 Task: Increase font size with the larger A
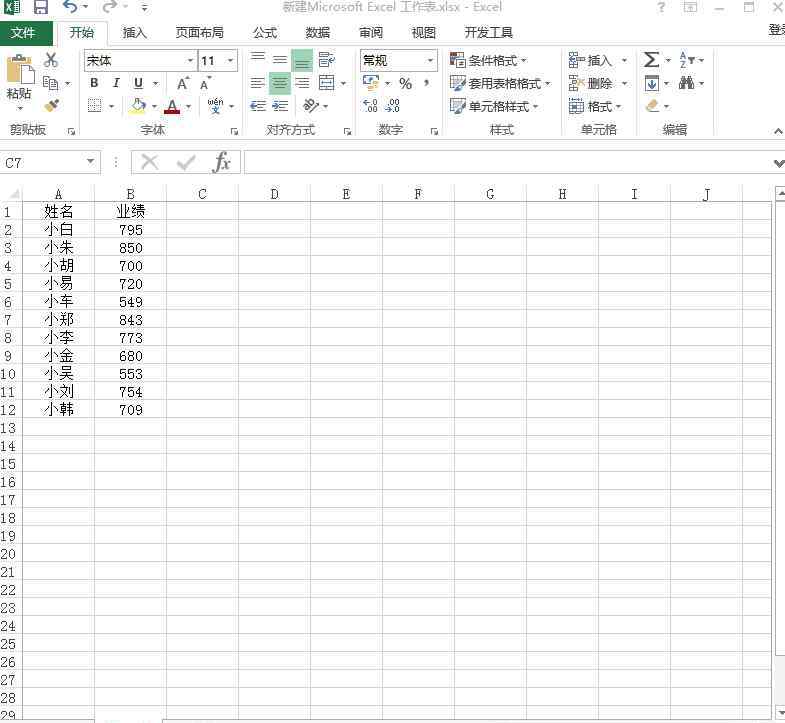183,83
